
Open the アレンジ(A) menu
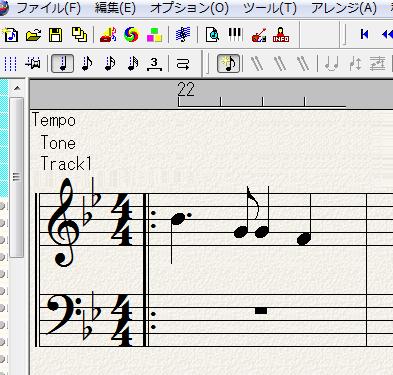344,8
